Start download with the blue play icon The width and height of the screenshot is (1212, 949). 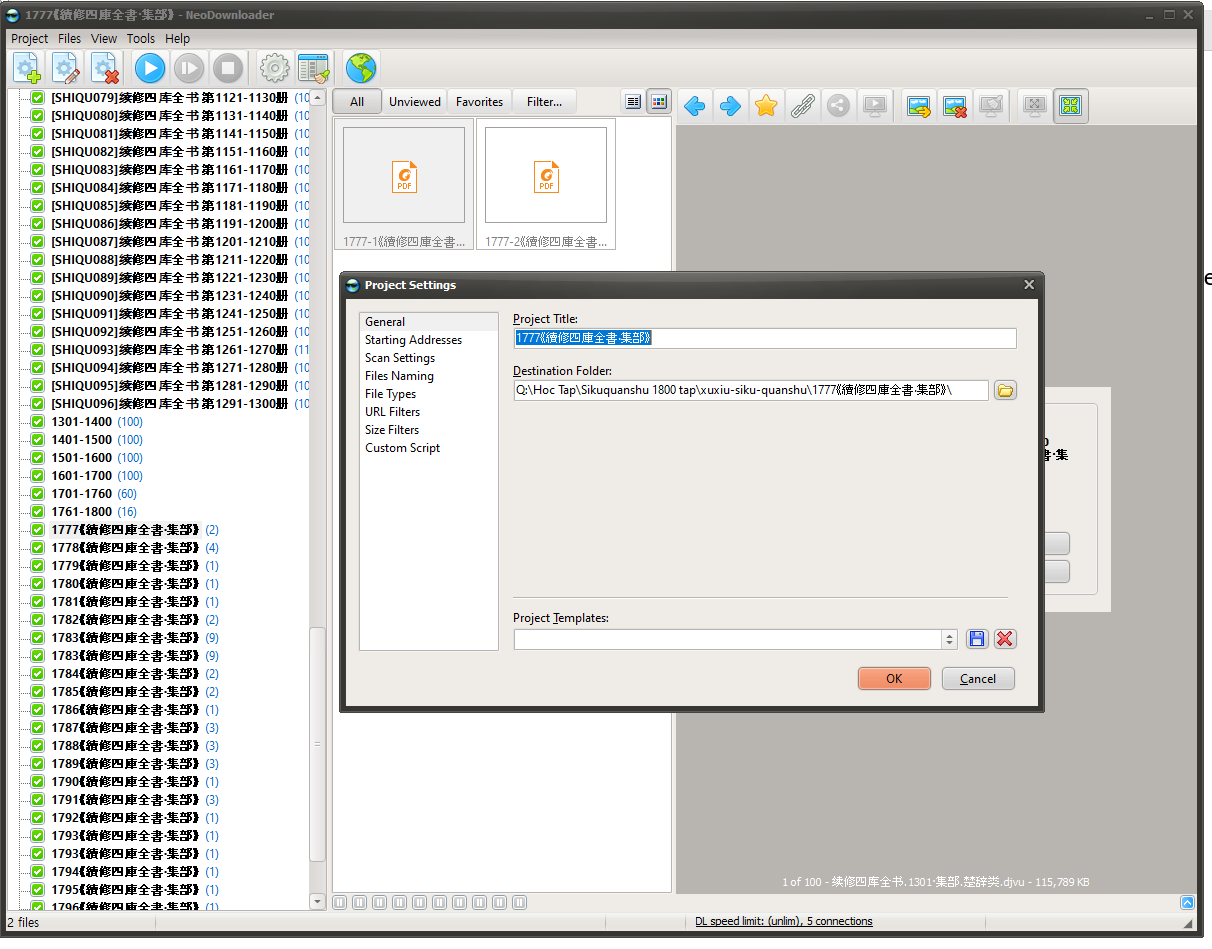tap(150, 68)
